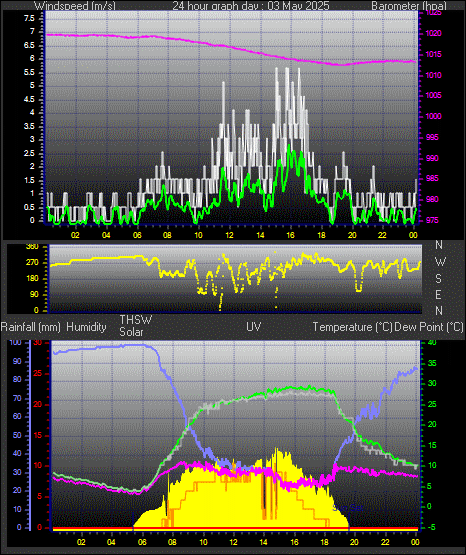Viewport: 466px width, 555px height.
Task: Select the 100 humidity axis value
Action: [x=16, y=343]
